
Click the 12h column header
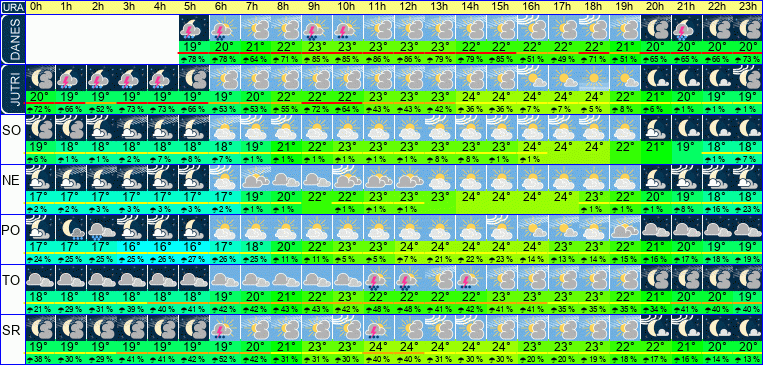(x=409, y=7)
